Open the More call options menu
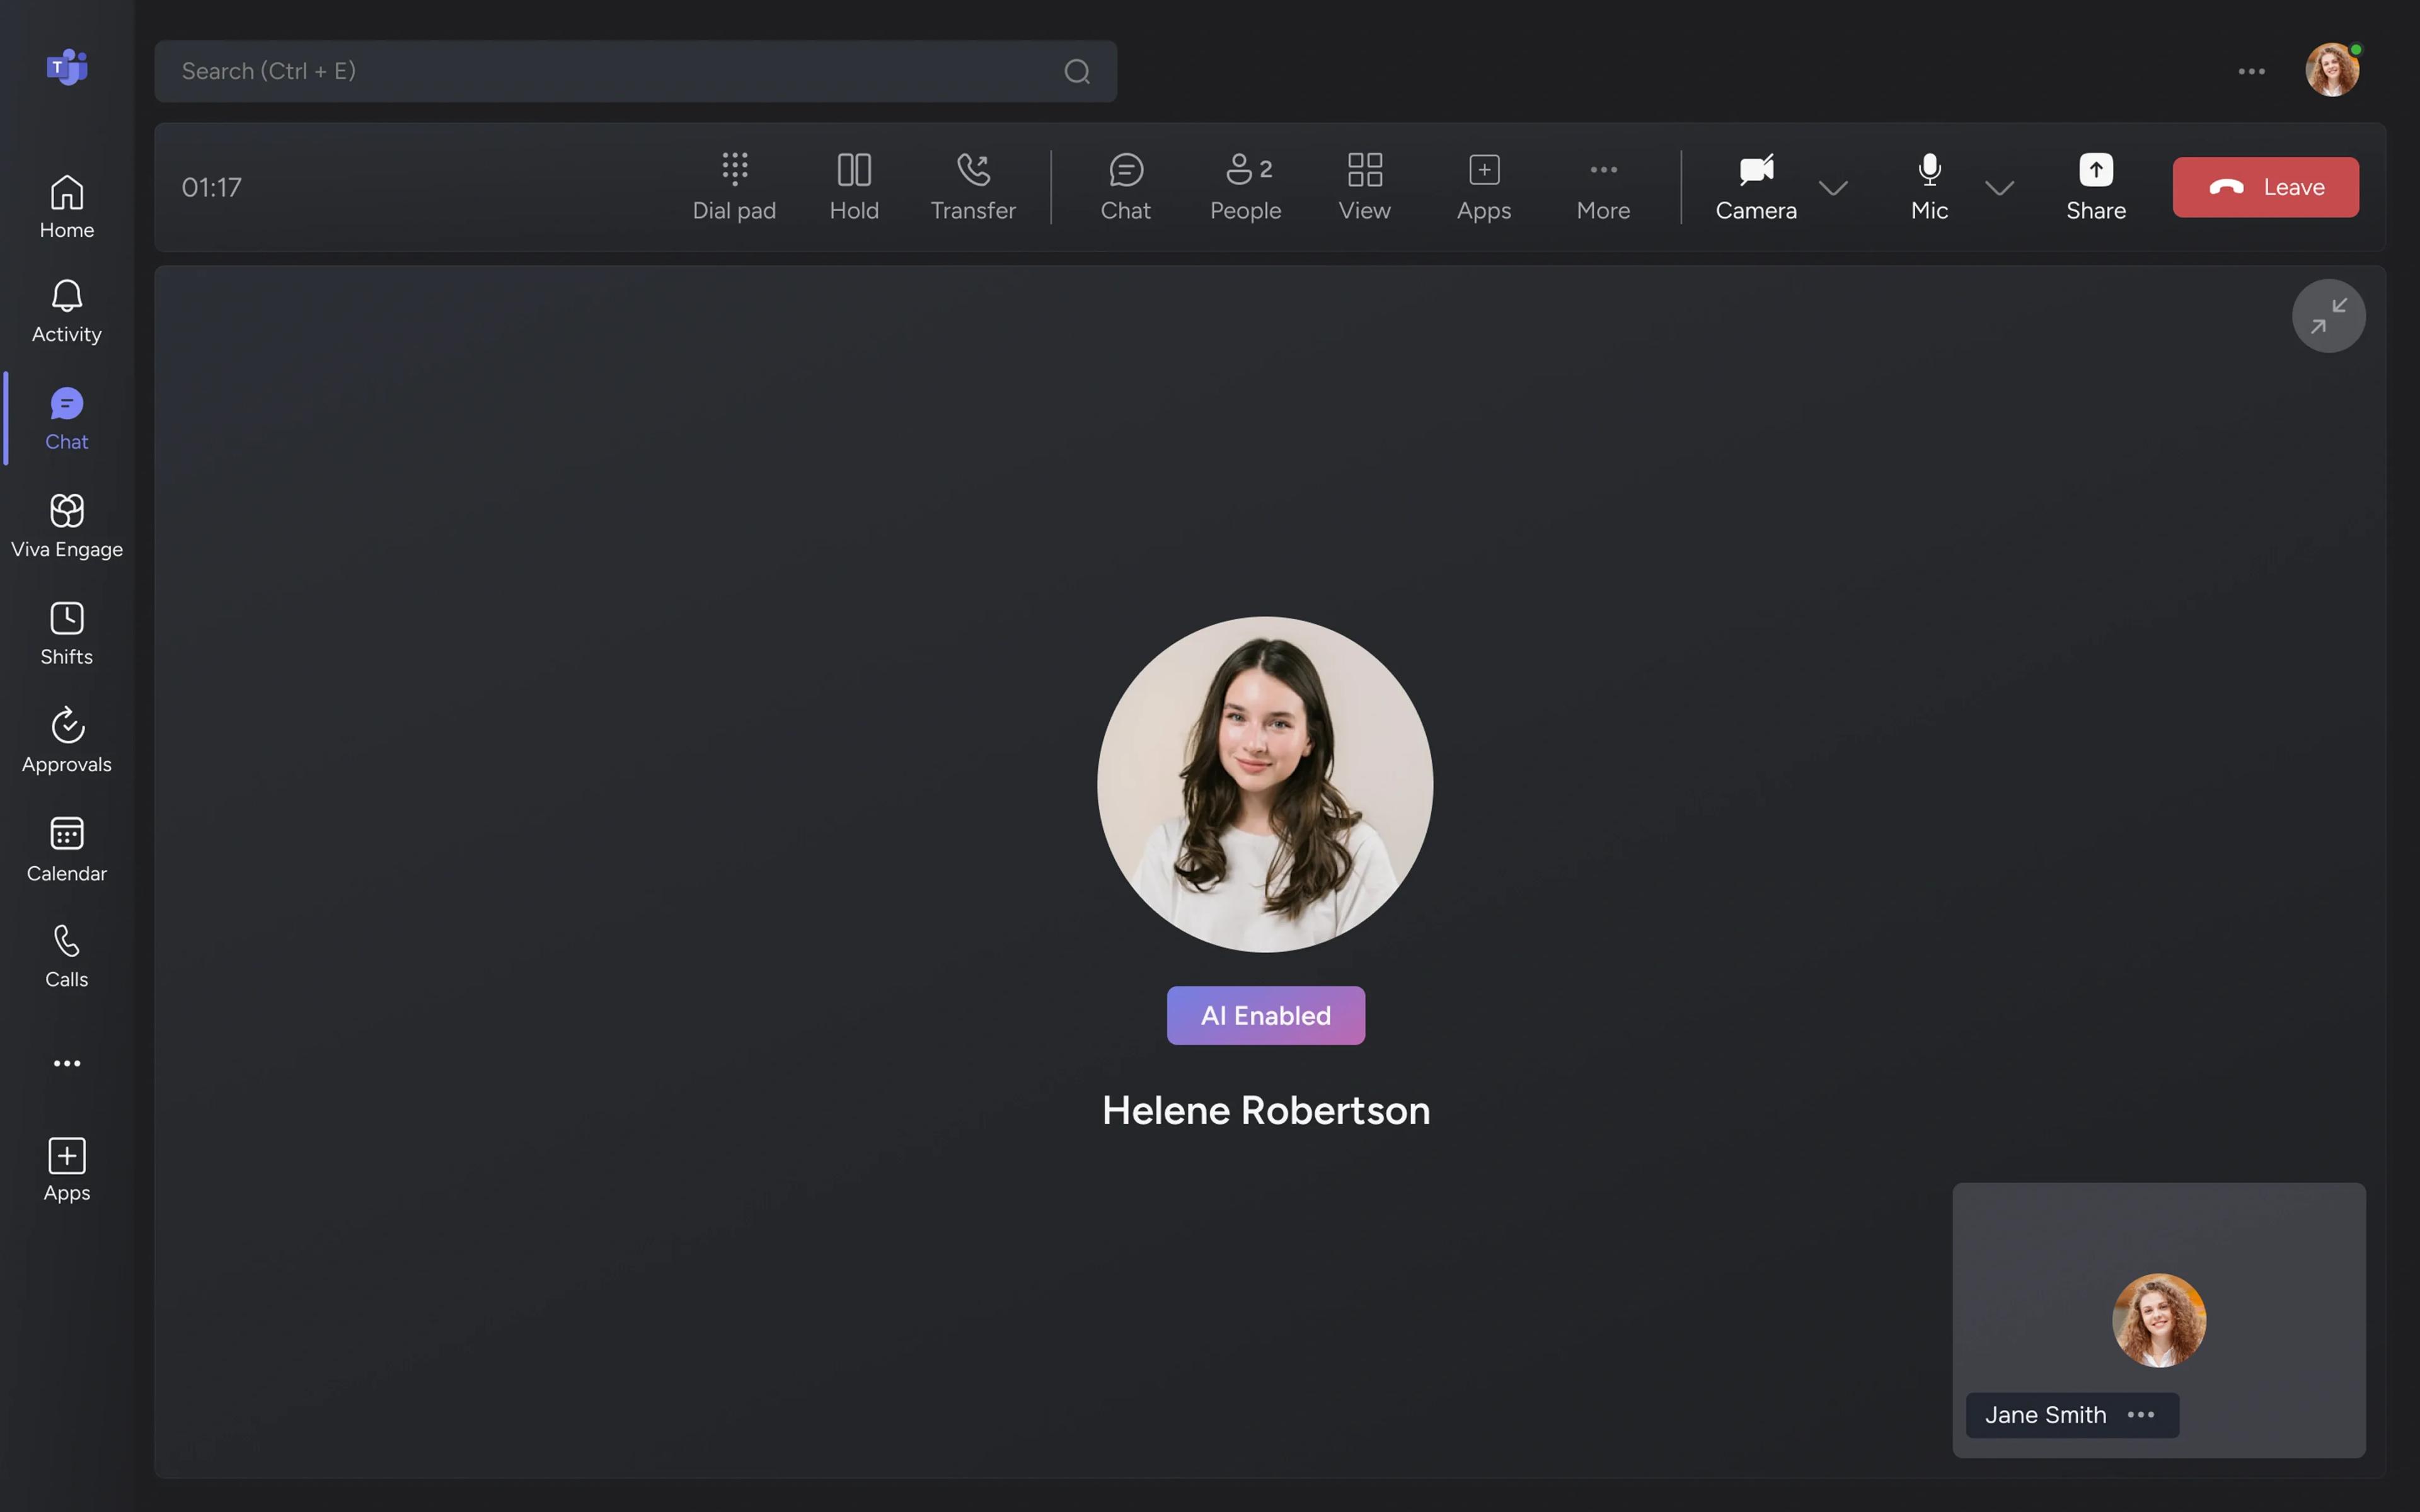Image resolution: width=2420 pixels, height=1512 pixels. pyautogui.click(x=1602, y=186)
